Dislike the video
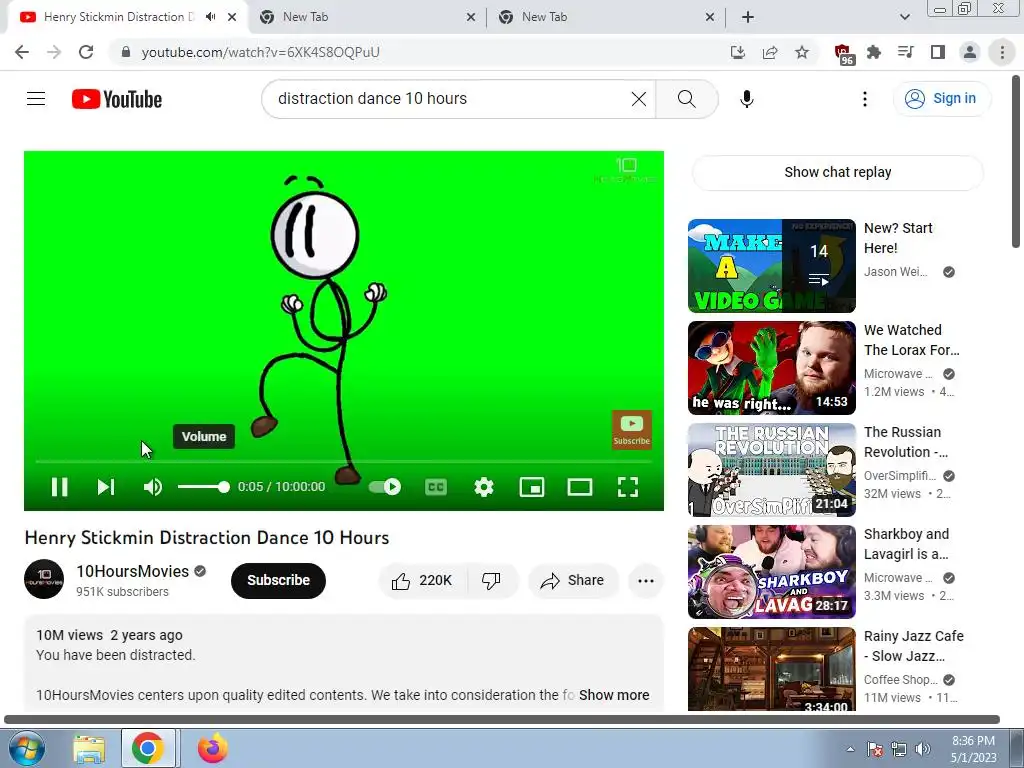This screenshot has height=768, width=1024. tap(491, 580)
